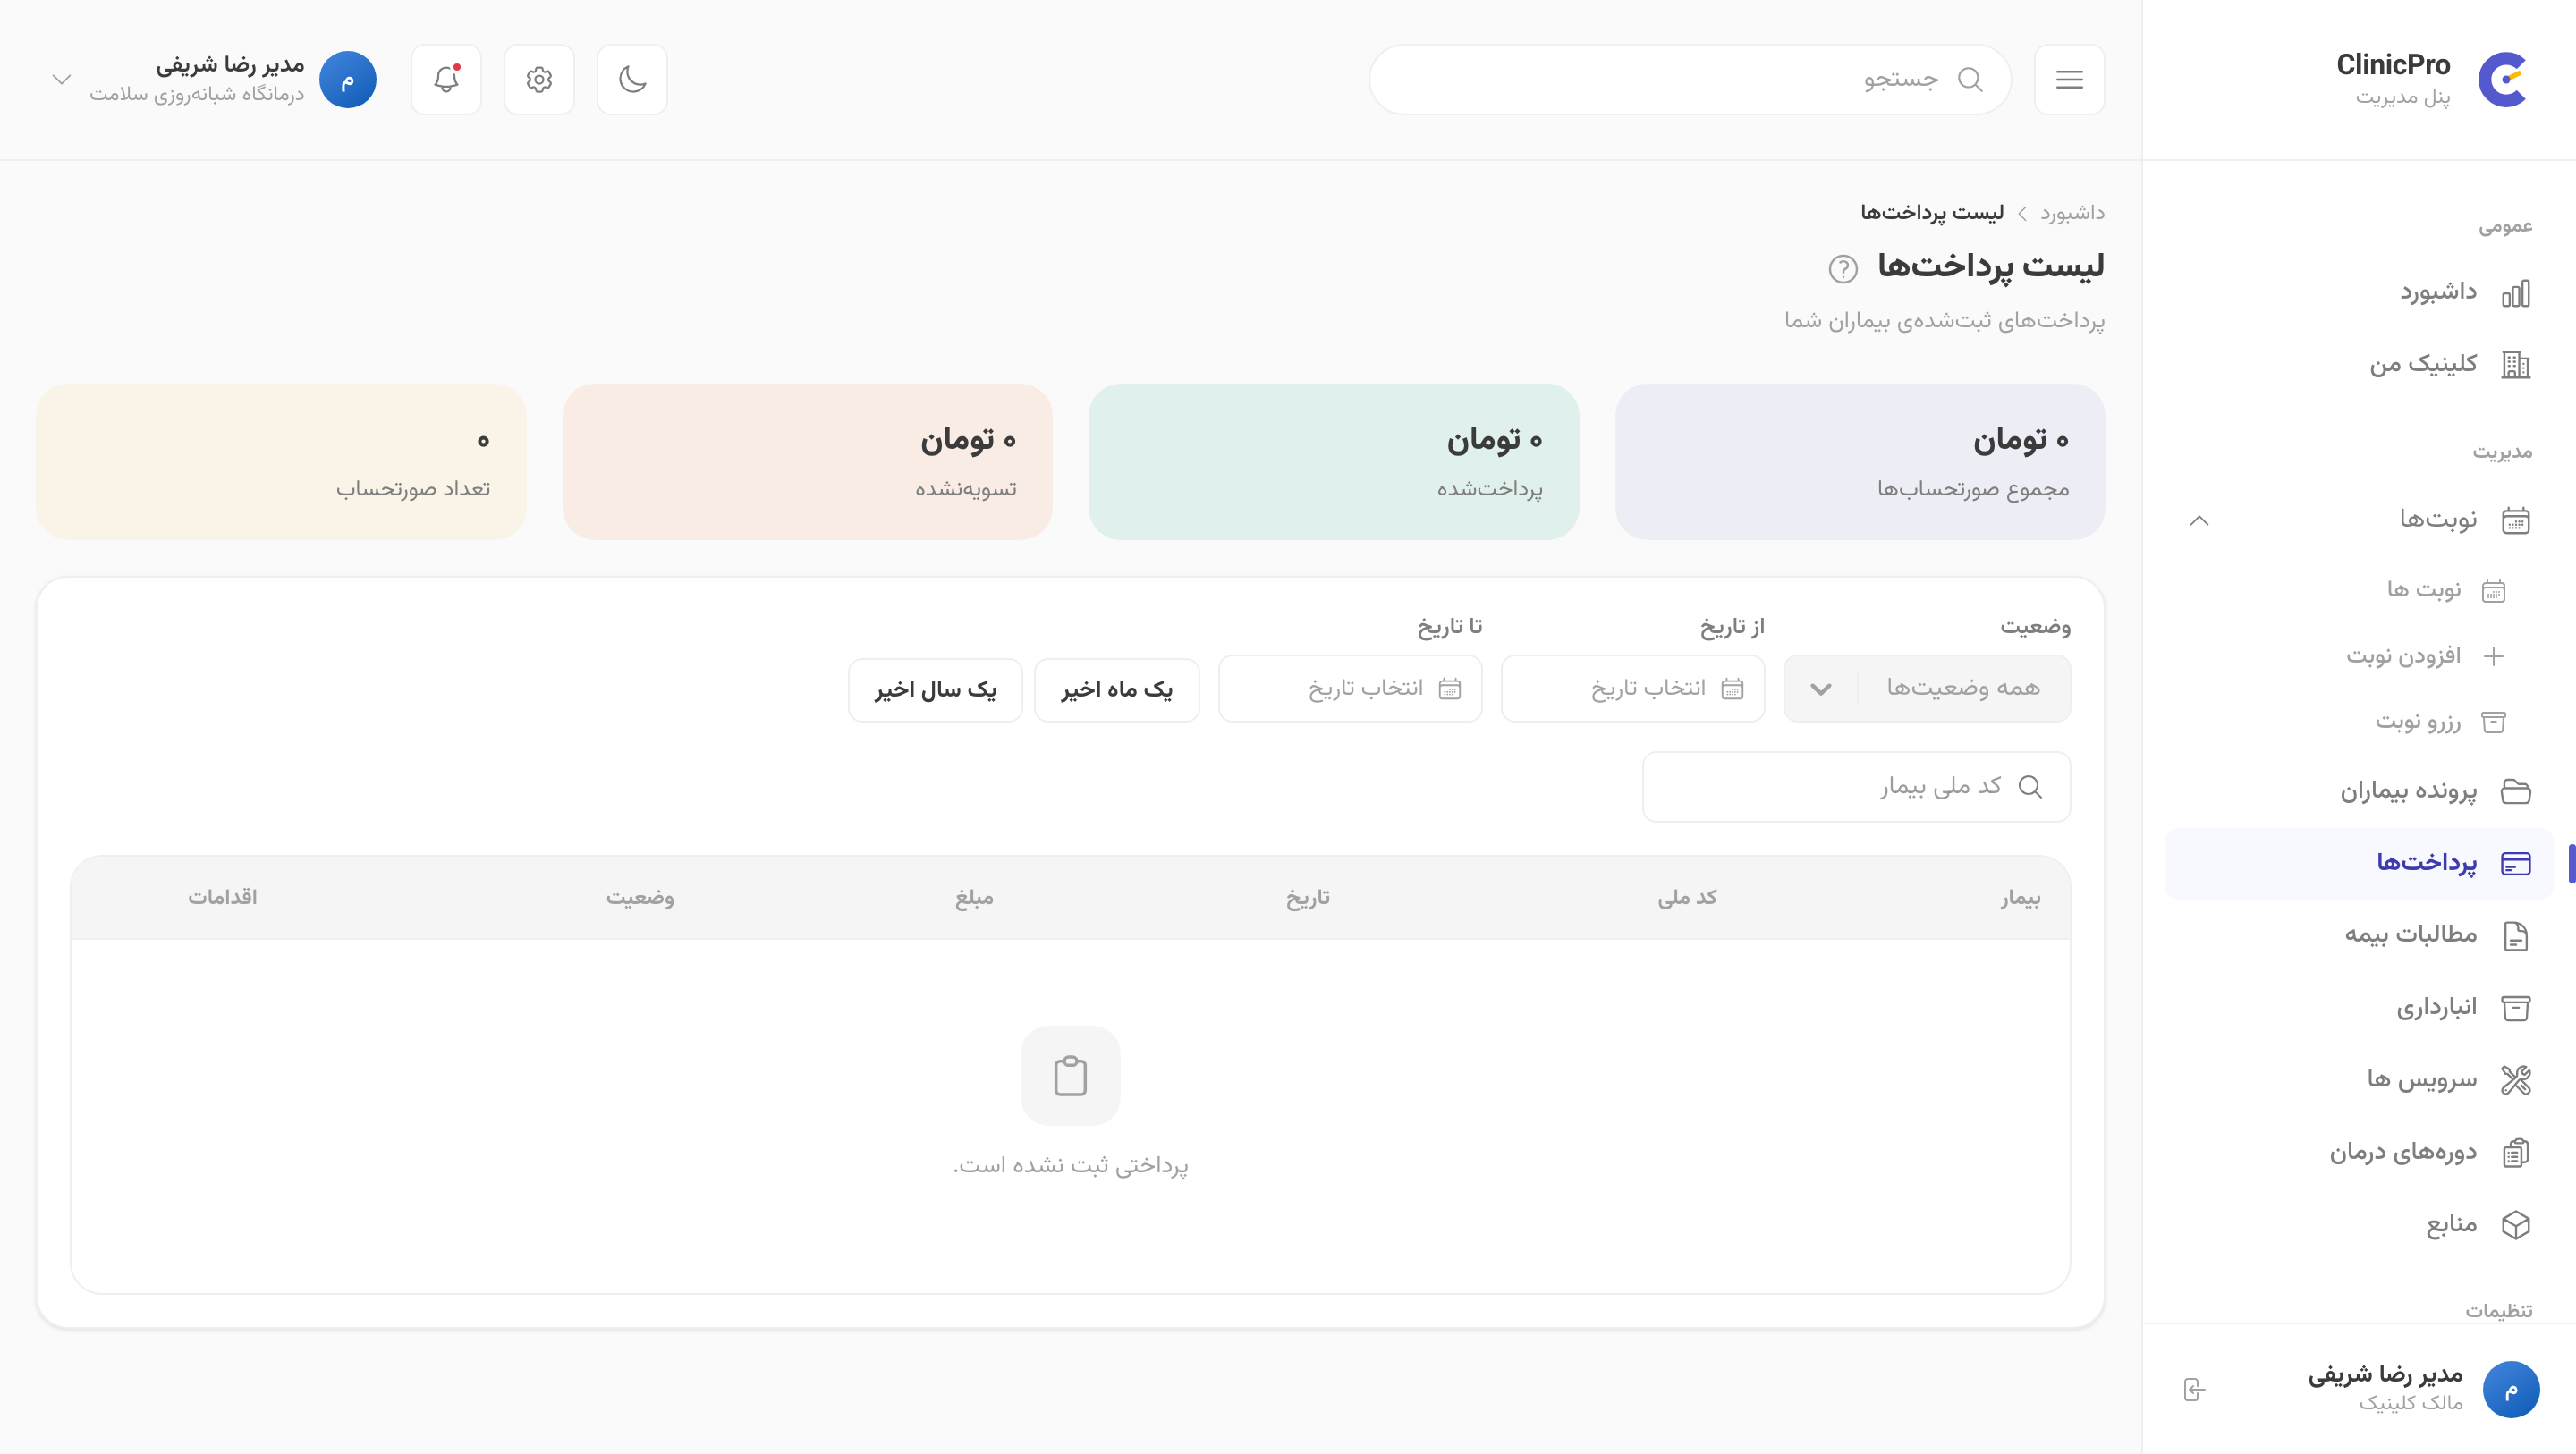Click the logout icon in the sidebar footer
The width and height of the screenshot is (2576, 1454).
coord(2193,1389)
